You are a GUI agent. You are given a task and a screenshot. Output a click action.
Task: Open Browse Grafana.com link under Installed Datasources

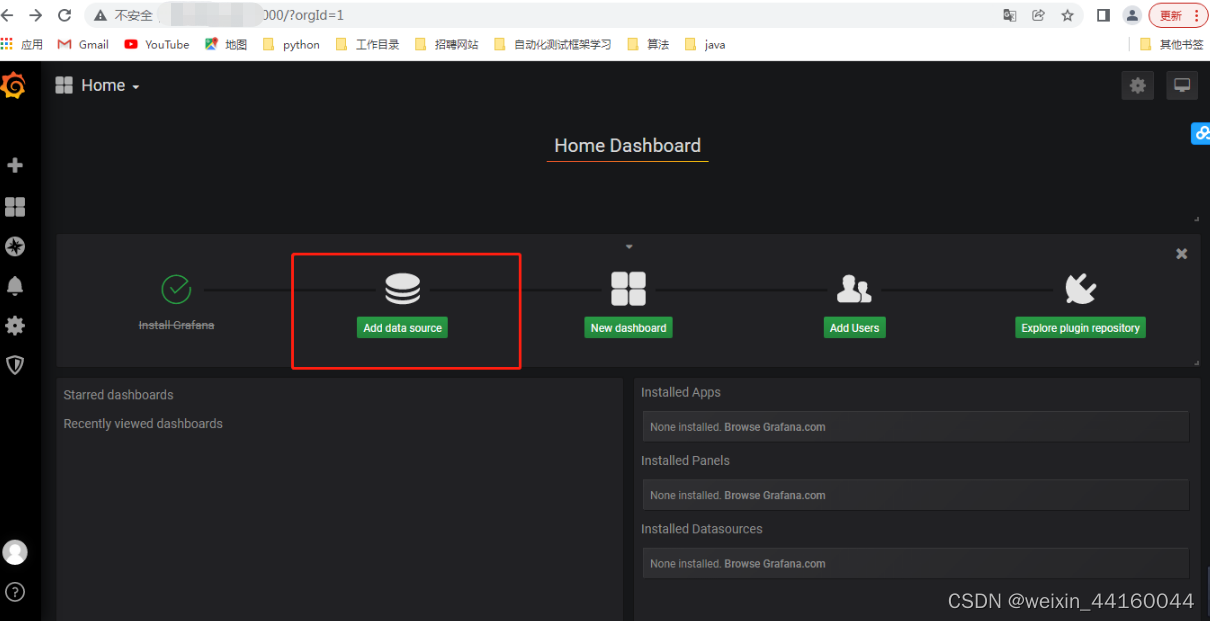tap(775, 564)
